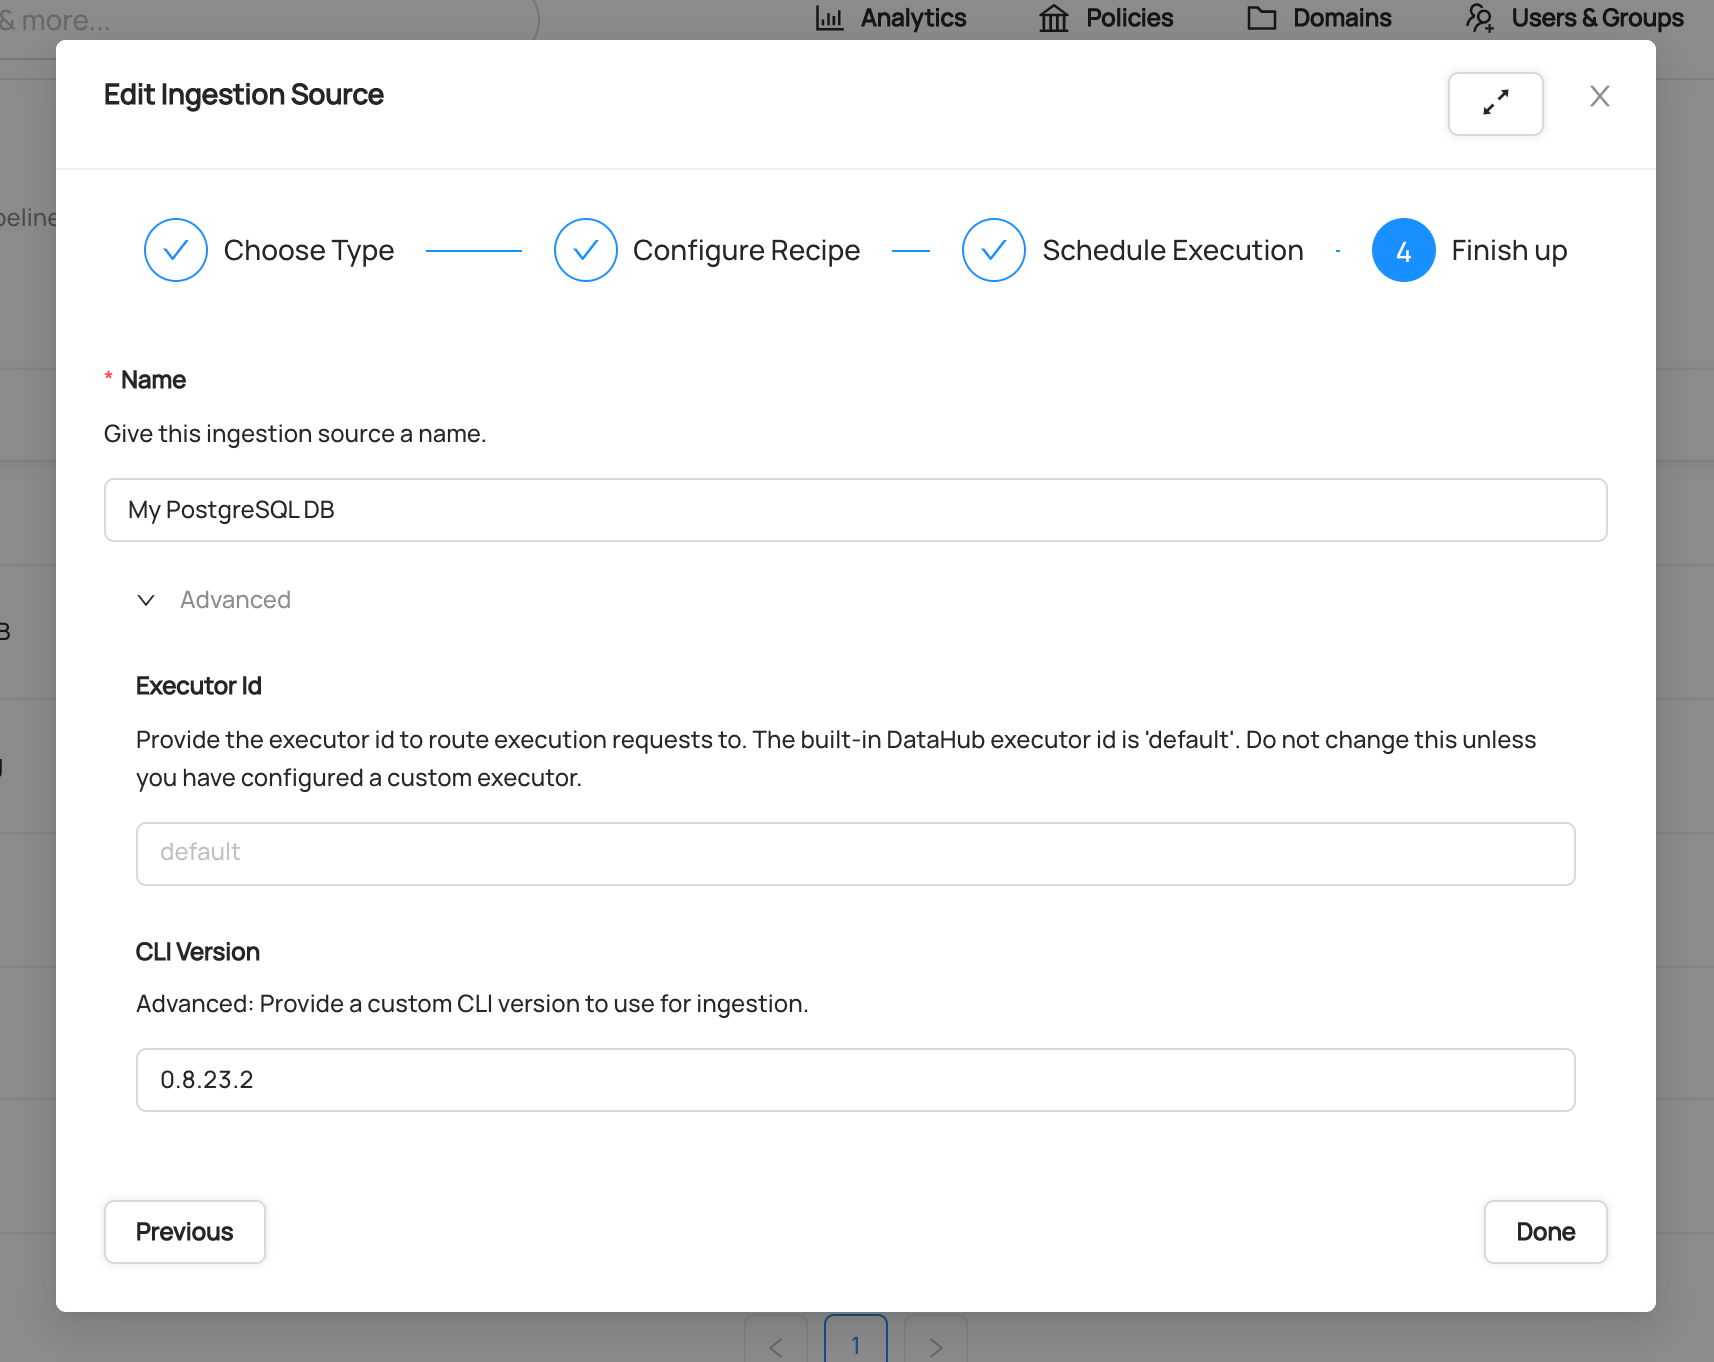1714x1362 pixels.
Task: Click the ingestion source Name field
Action: (855, 510)
